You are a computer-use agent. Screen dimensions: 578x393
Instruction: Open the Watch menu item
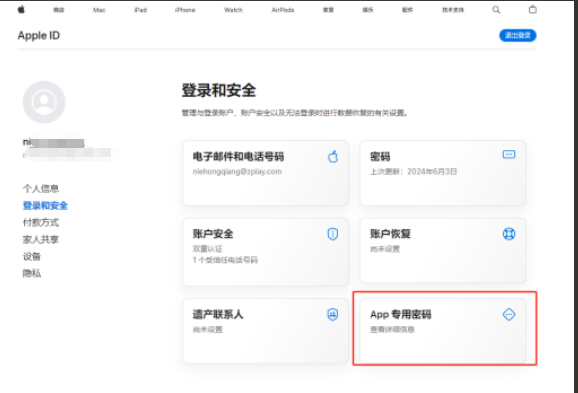(233, 10)
